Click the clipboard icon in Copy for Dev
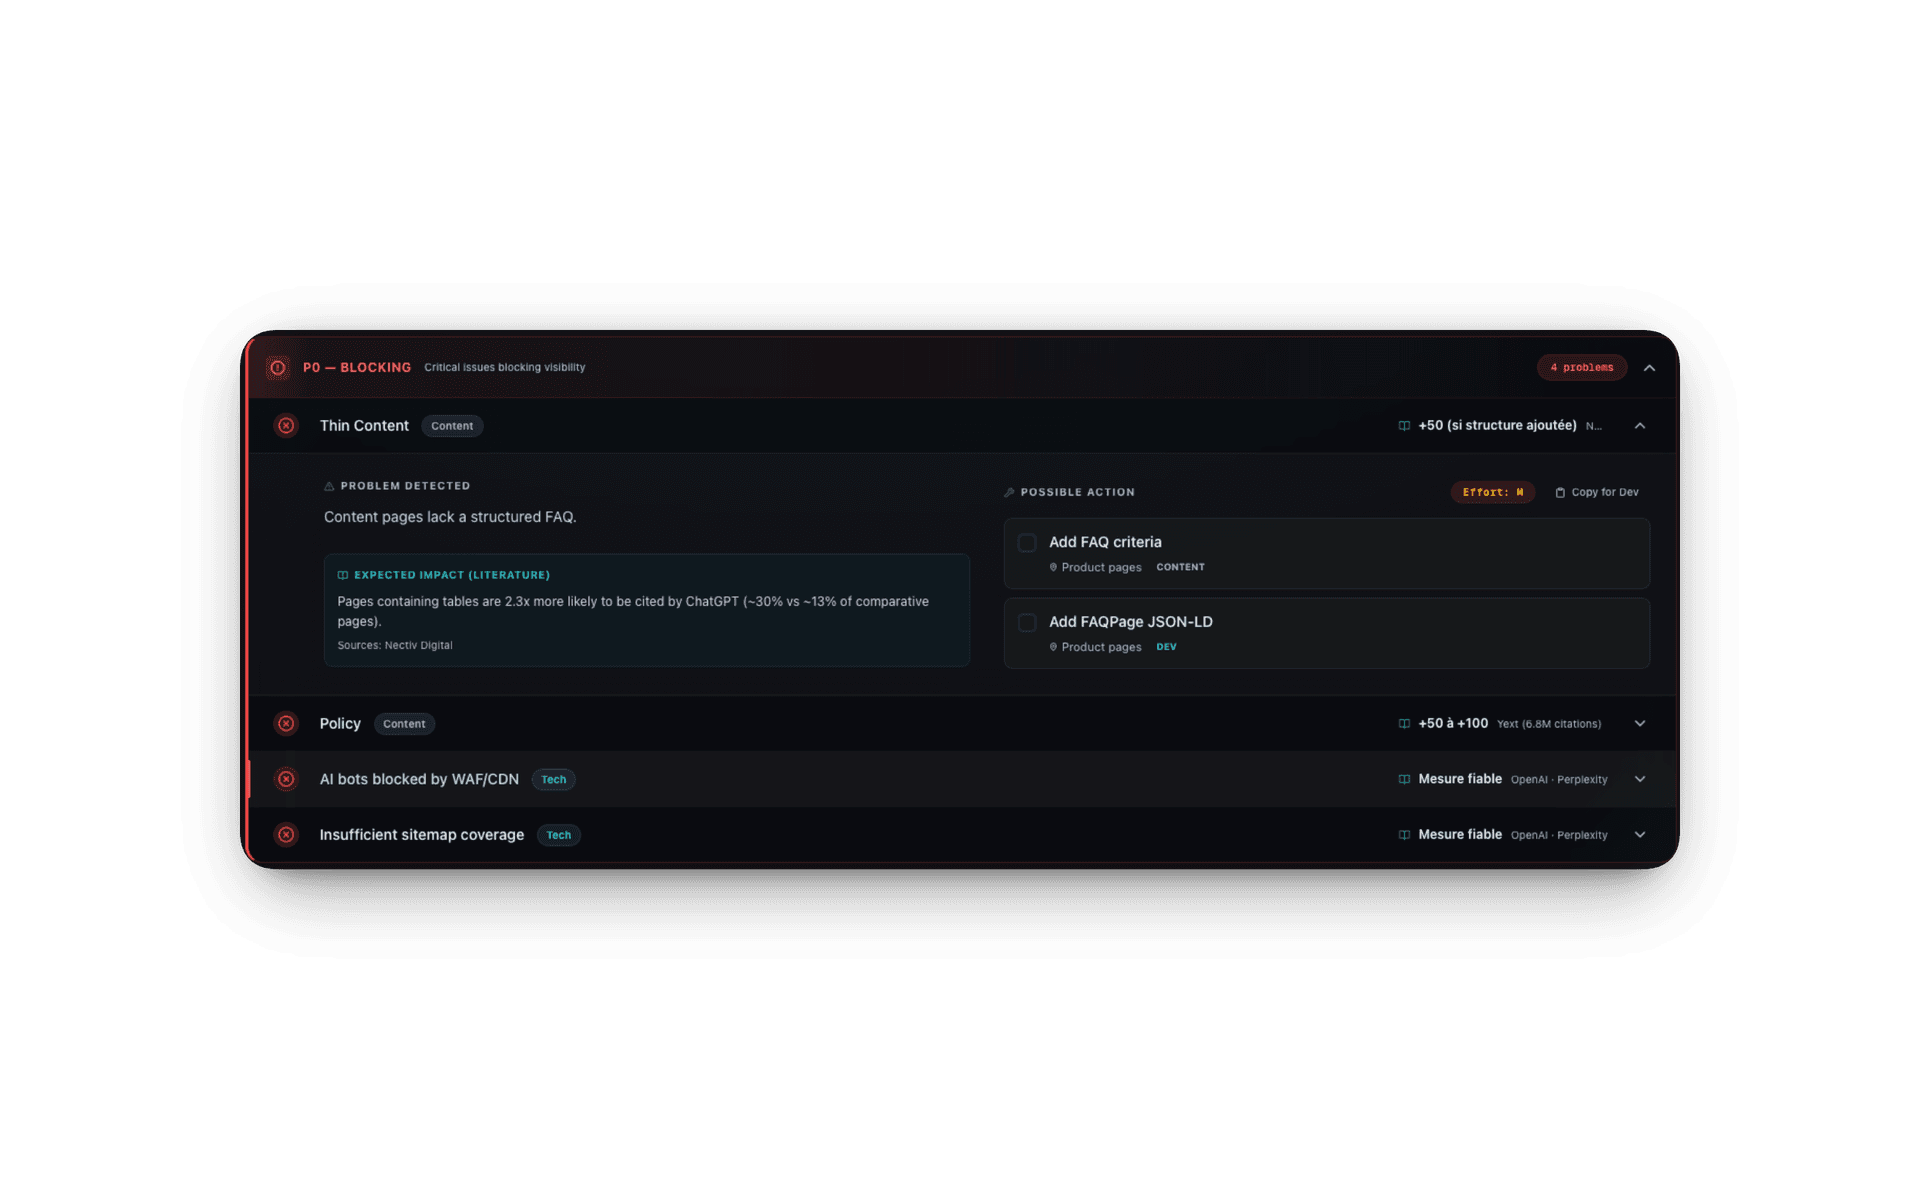The image size is (1920, 1200). (x=1560, y=492)
